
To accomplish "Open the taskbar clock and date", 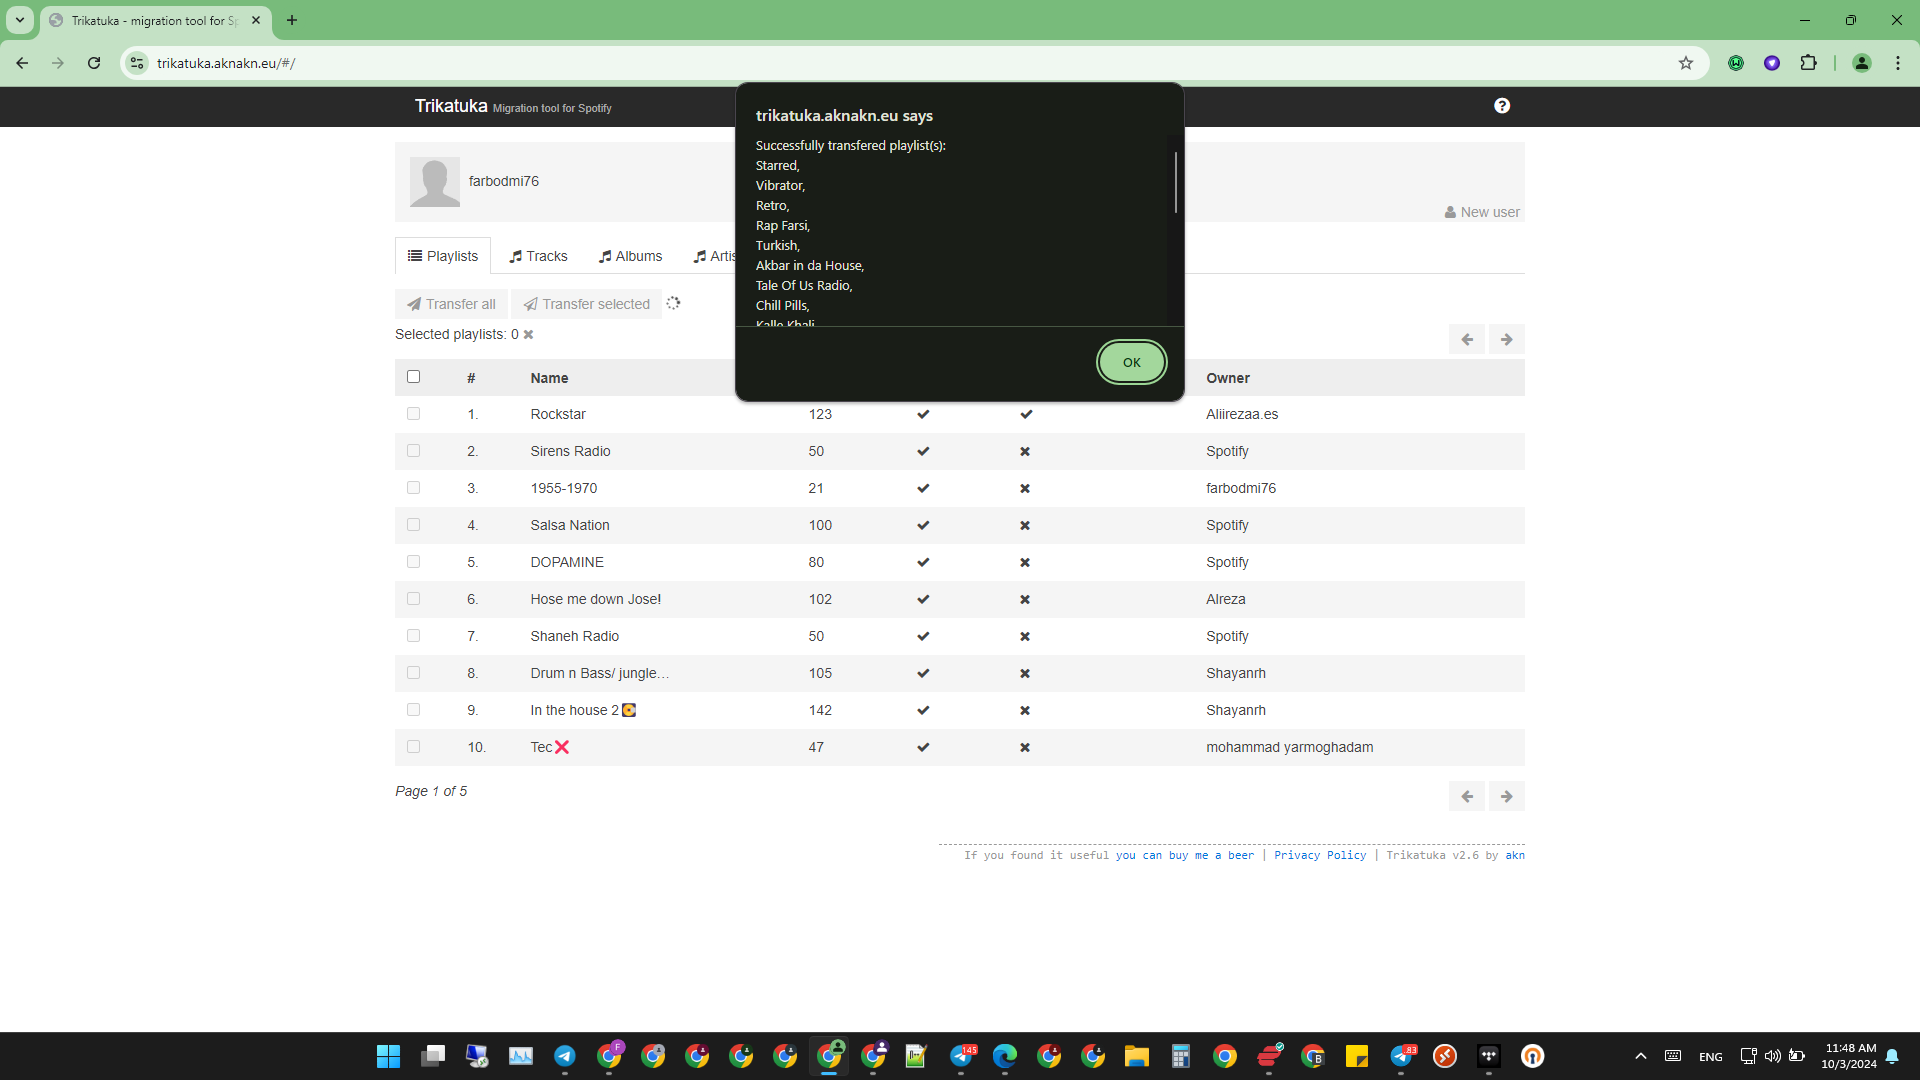I will coord(1850,1056).
